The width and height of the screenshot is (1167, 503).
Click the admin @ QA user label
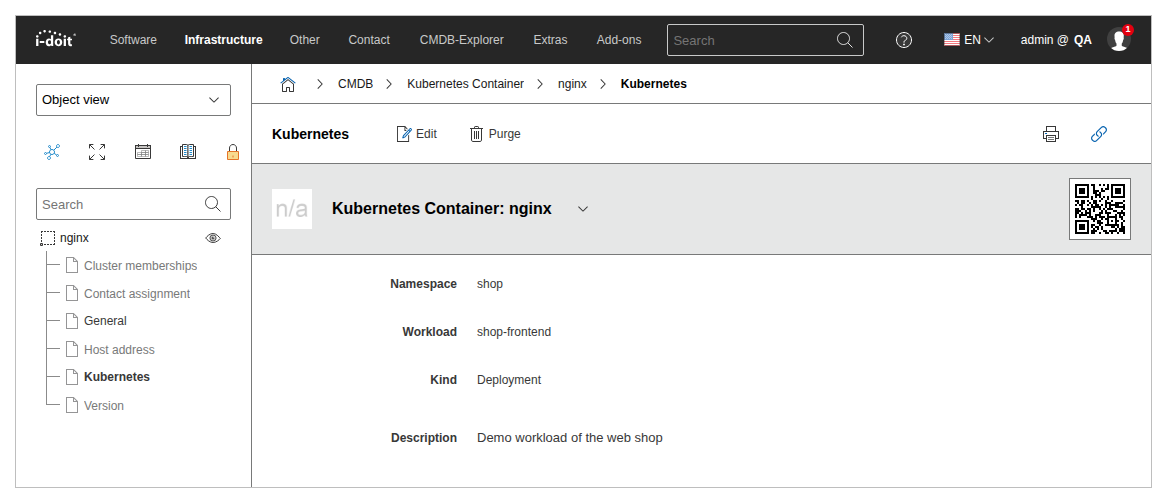[x=1056, y=40]
